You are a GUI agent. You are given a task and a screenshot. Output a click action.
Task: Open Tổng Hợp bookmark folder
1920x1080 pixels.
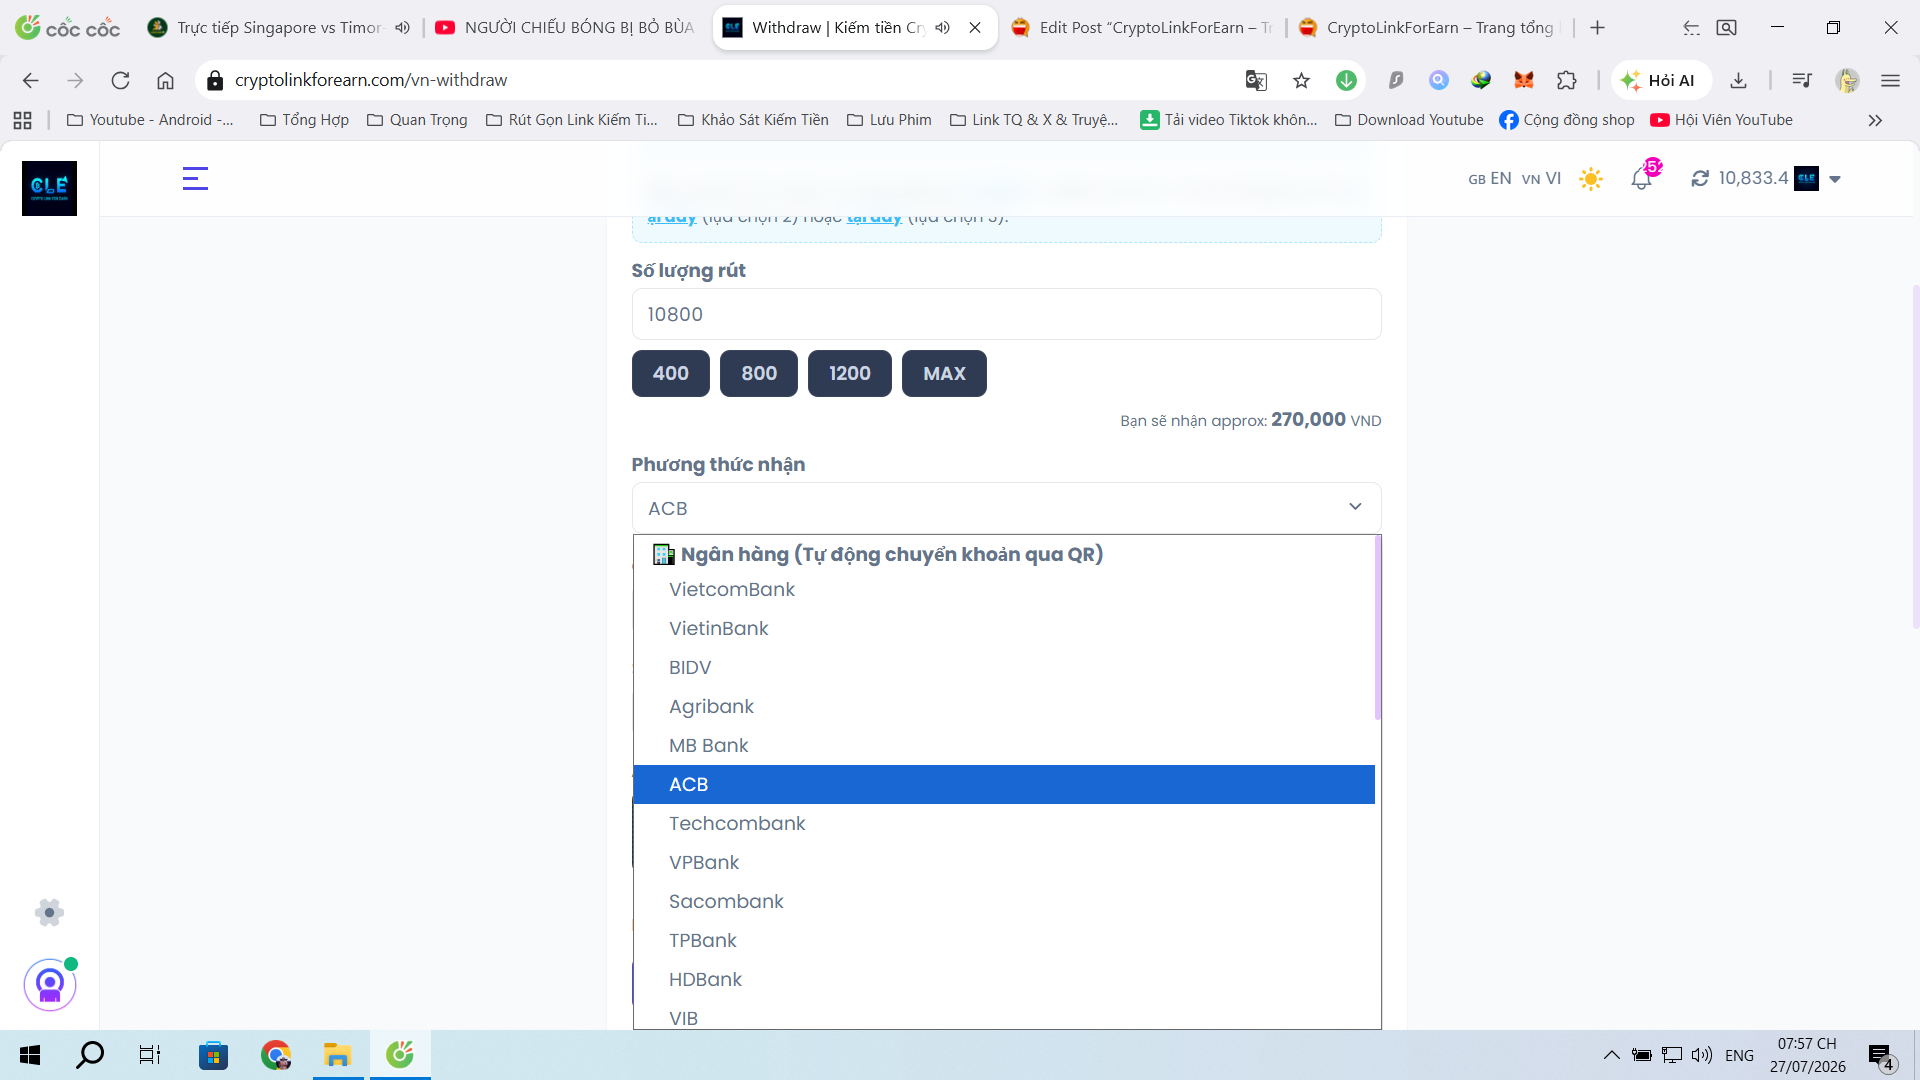[304, 120]
